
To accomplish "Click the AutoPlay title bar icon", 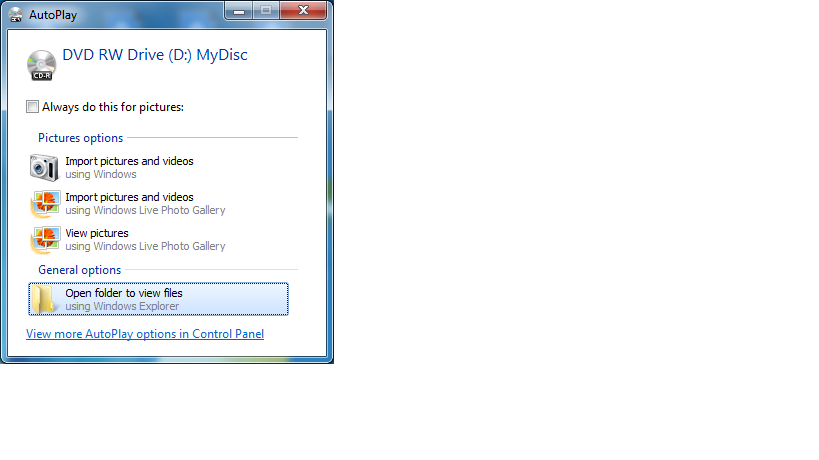I will pos(15,12).
